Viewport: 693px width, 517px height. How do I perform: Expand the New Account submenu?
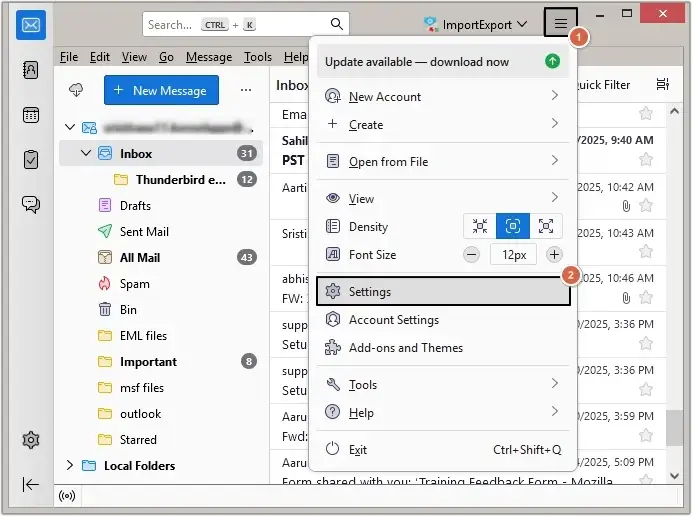tap(555, 95)
